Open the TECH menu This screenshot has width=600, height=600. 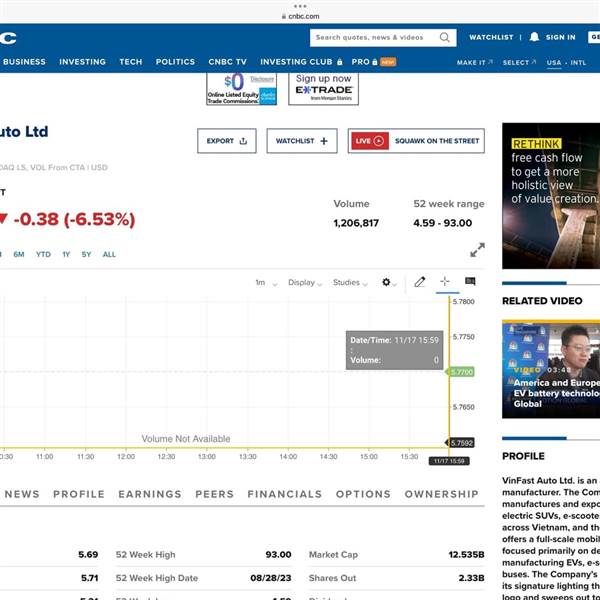click(130, 62)
